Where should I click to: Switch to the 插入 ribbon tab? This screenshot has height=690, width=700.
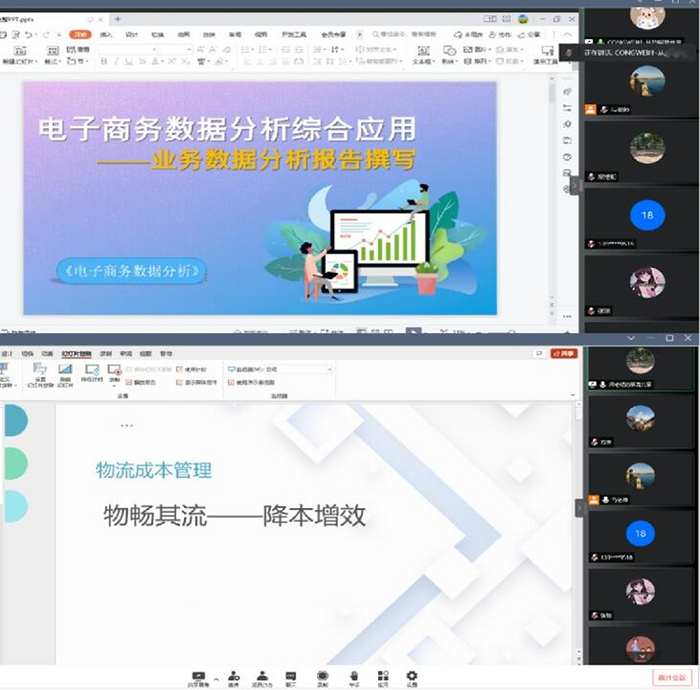tap(105, 35)
